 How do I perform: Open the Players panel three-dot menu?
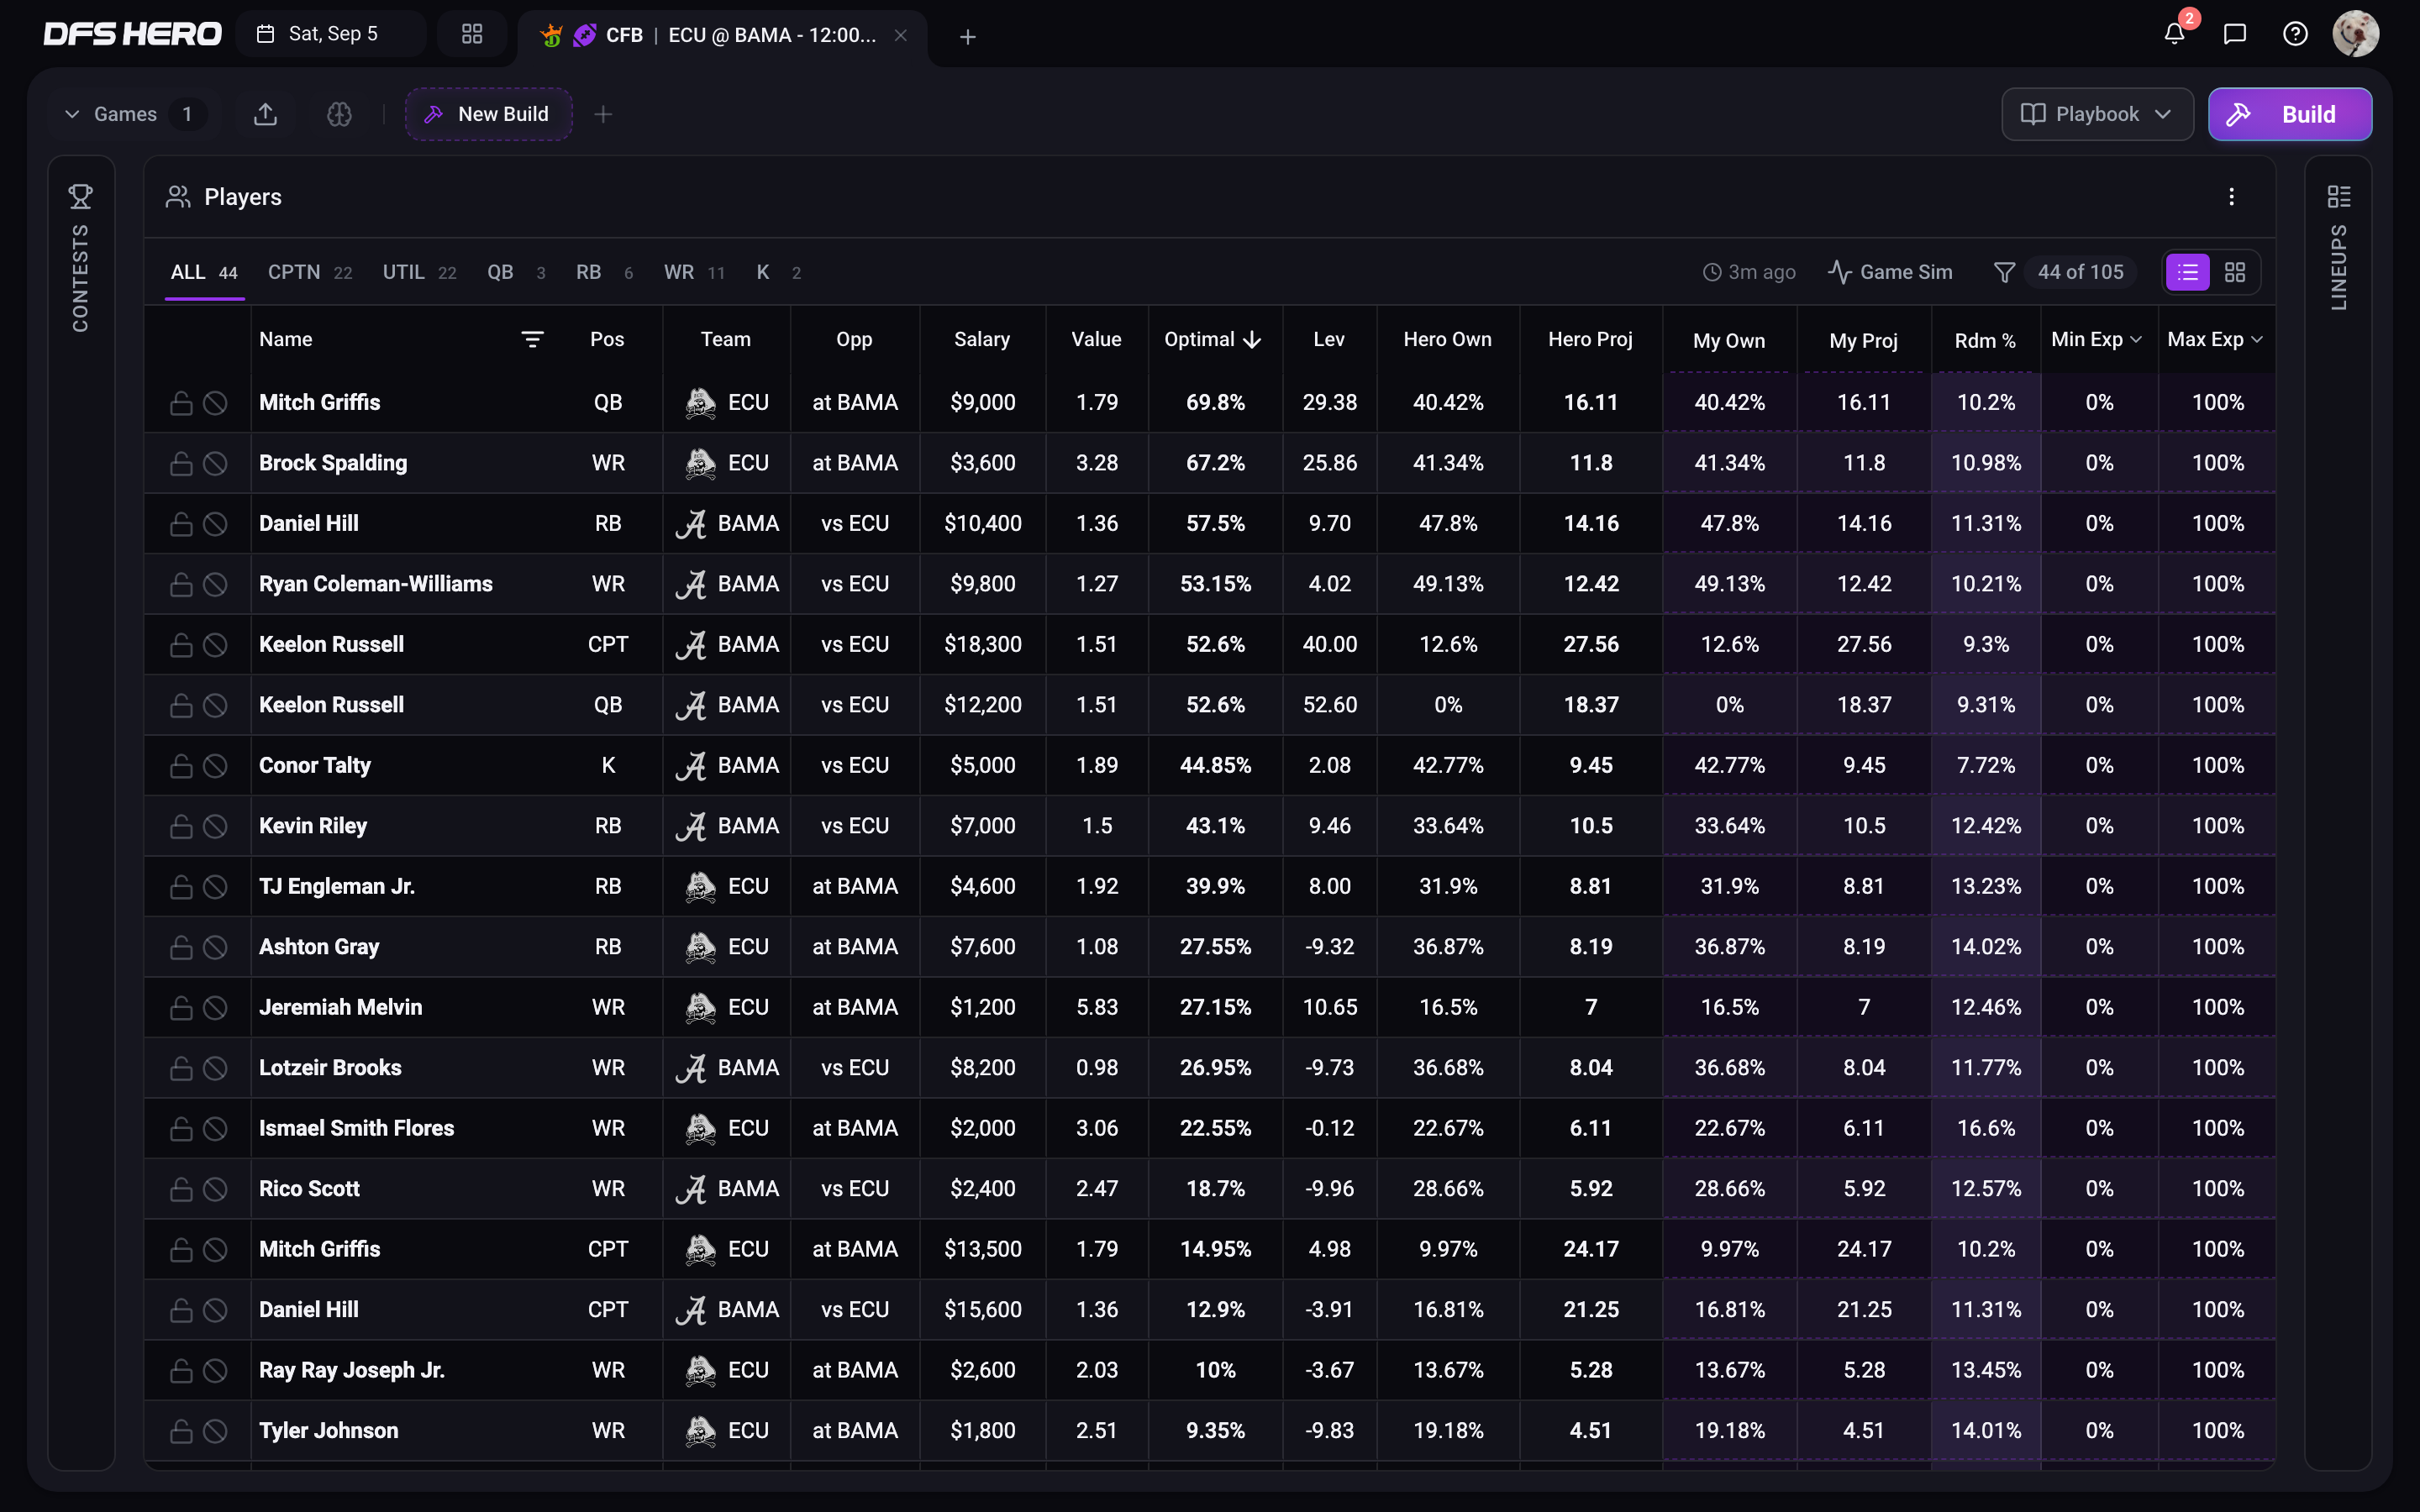coord(2231,197)
